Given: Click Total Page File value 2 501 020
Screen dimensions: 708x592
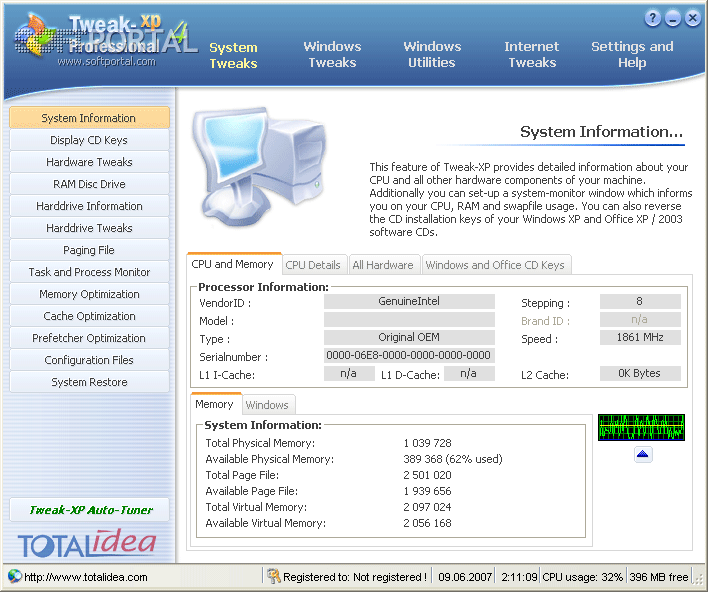Looking at the screenshot, I should coord(428,475).
